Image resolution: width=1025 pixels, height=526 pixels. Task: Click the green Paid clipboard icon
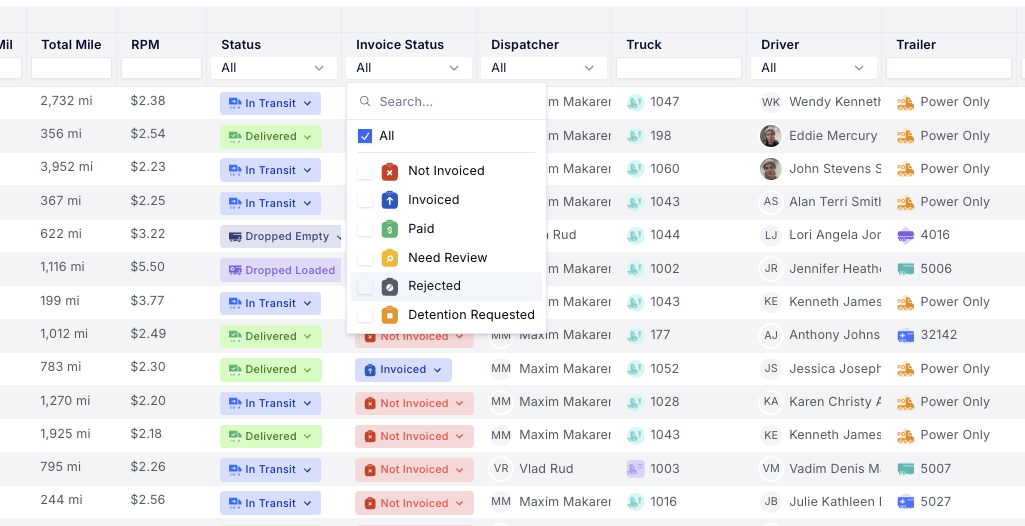[390, 229]
